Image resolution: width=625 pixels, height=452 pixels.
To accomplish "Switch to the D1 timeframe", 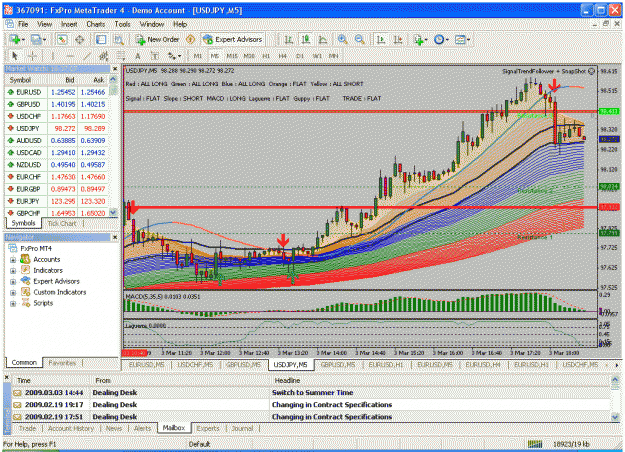I will pyautogui.click(x=300, y=56).
